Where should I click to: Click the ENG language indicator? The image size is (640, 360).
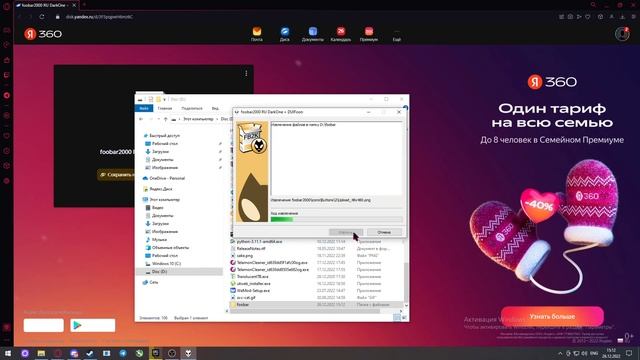point(594,353)
